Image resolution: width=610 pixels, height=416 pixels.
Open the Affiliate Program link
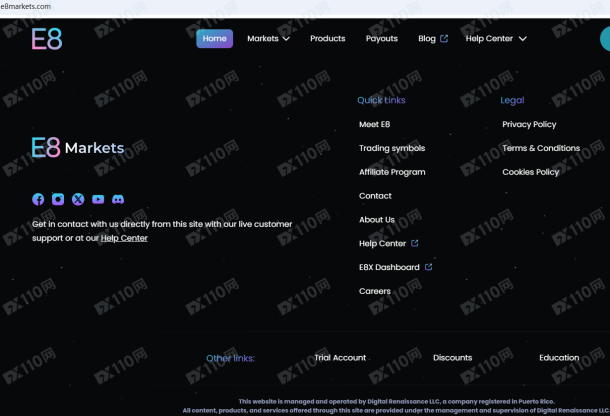(x=392, y=172)
